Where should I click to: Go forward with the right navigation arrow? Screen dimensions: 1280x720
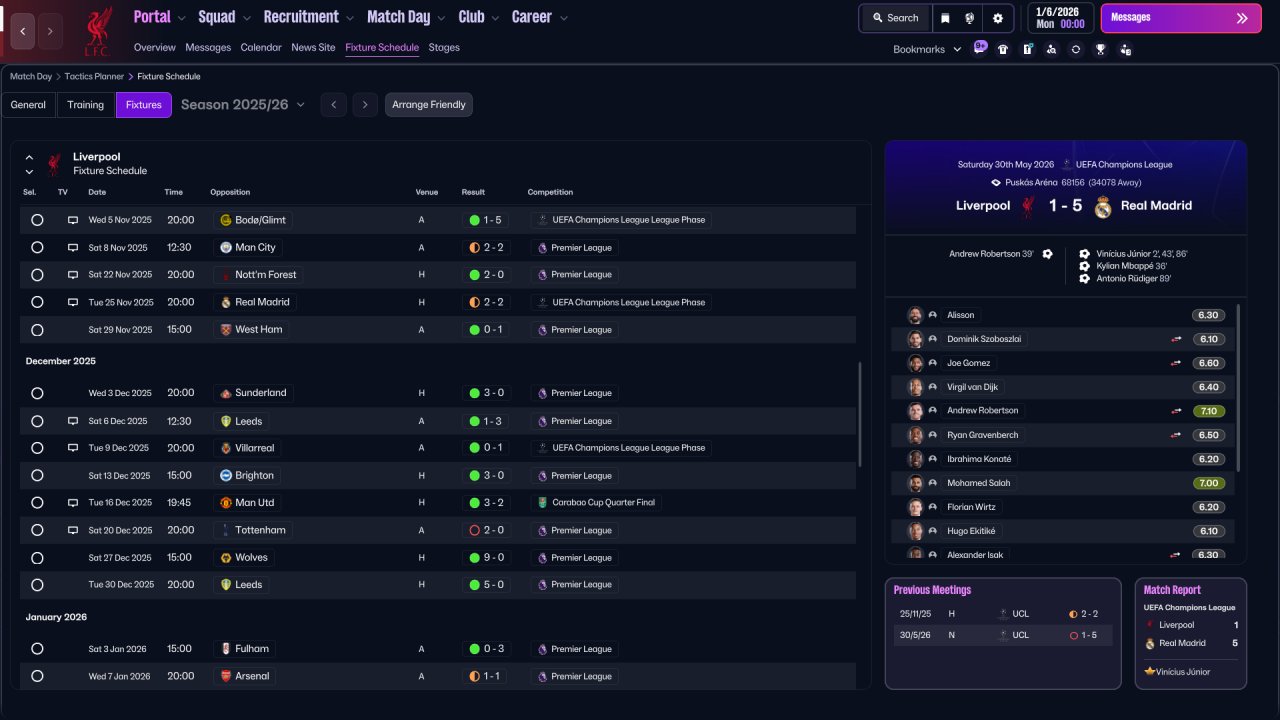point(50,31)
